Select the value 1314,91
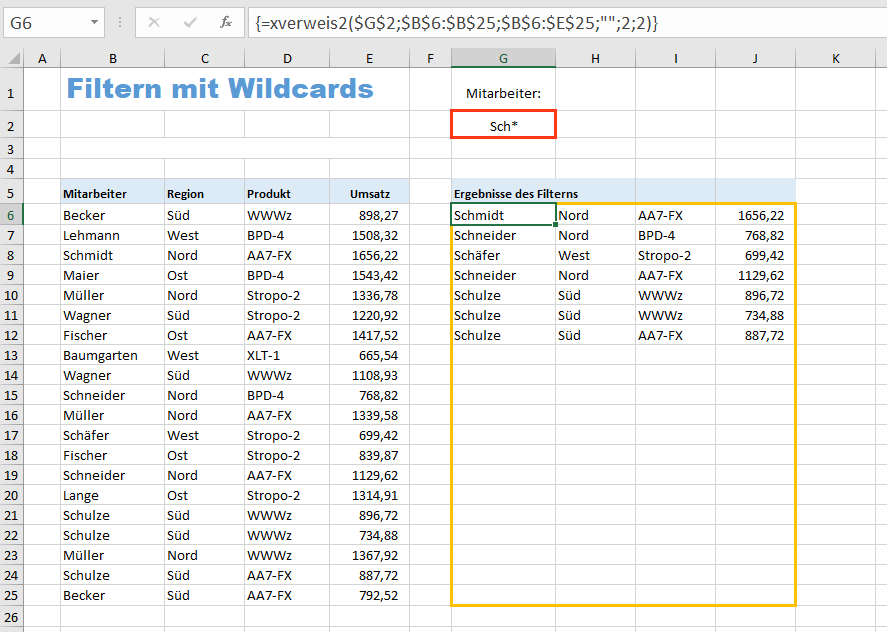The image size is (887, 632). pyautogui.click(x=369, y=496)
